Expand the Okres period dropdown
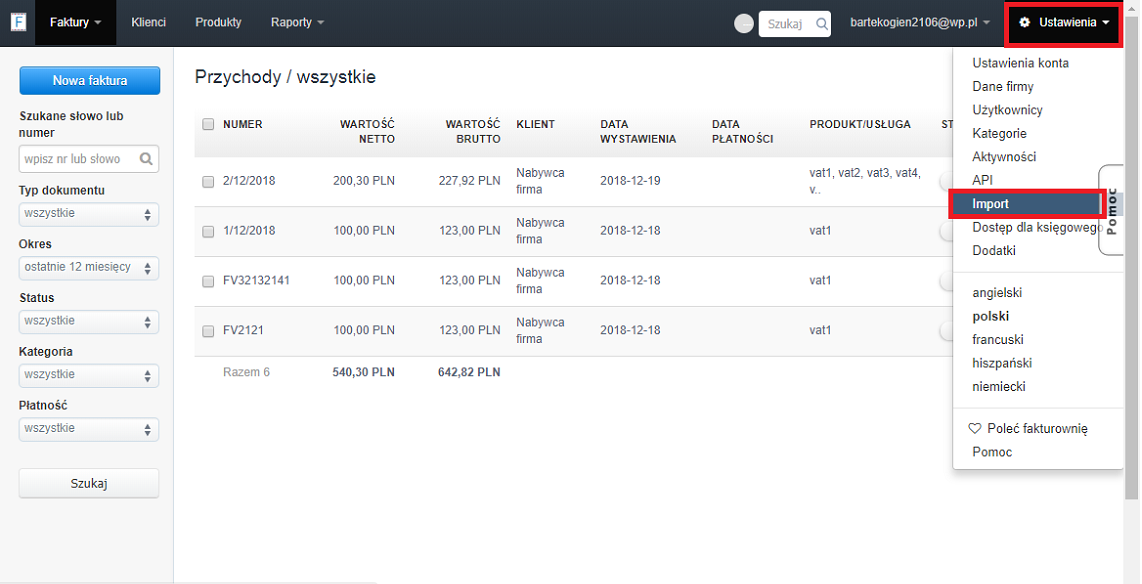Screen dimensions: 1142x584 (x=89, y=268)
